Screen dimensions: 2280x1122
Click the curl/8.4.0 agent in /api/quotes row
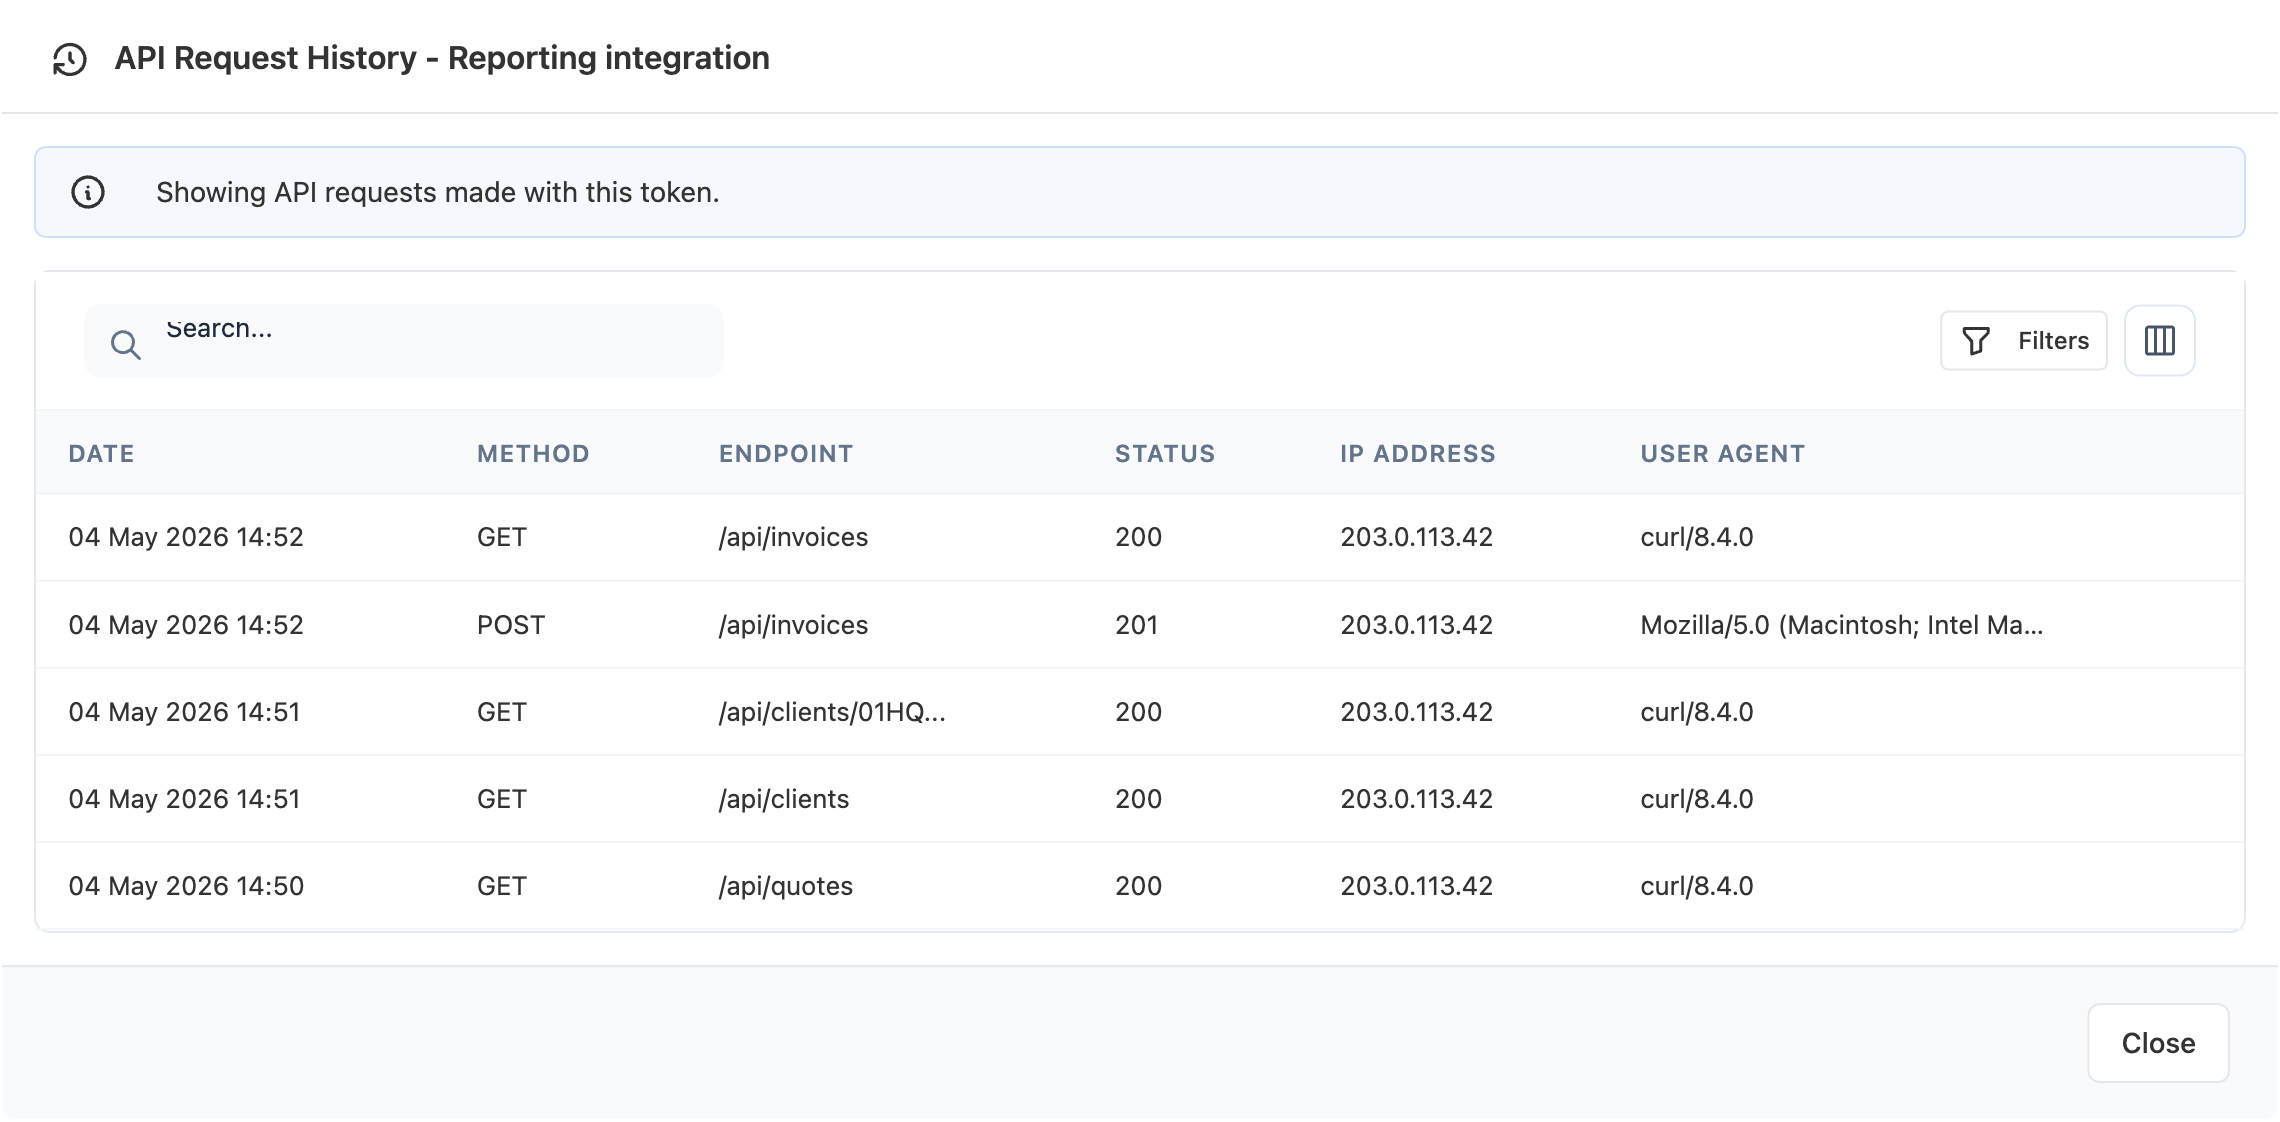pyautogui.click(x=1697, y=886)
